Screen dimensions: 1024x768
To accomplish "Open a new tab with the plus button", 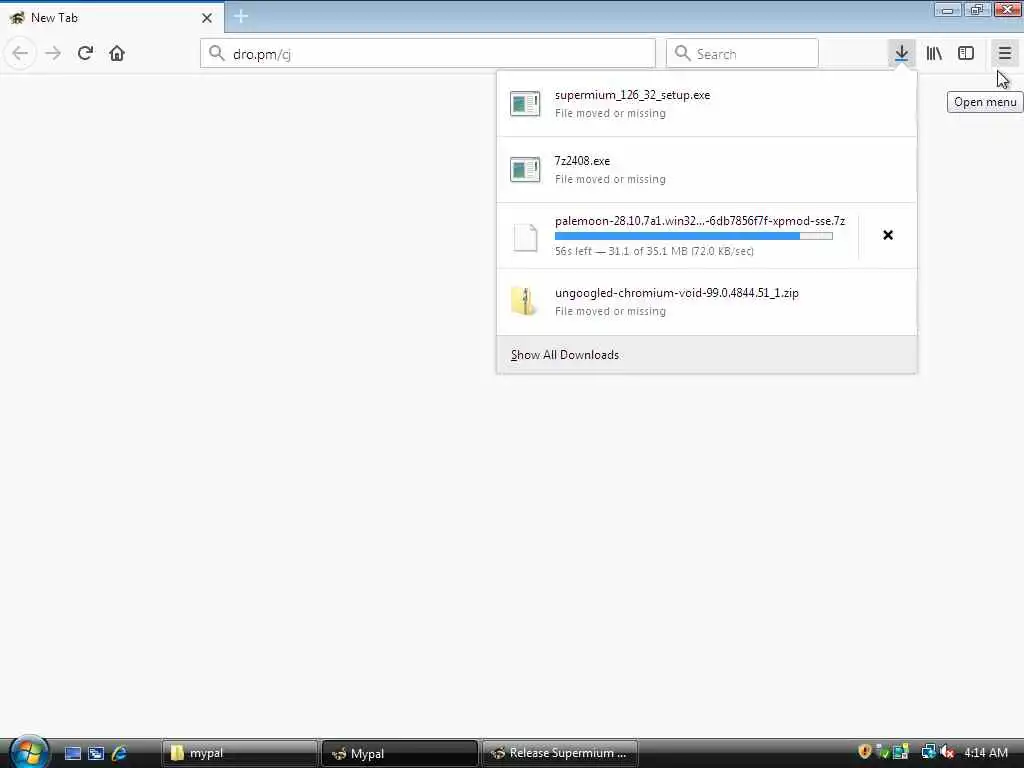I will coord(240,17).
